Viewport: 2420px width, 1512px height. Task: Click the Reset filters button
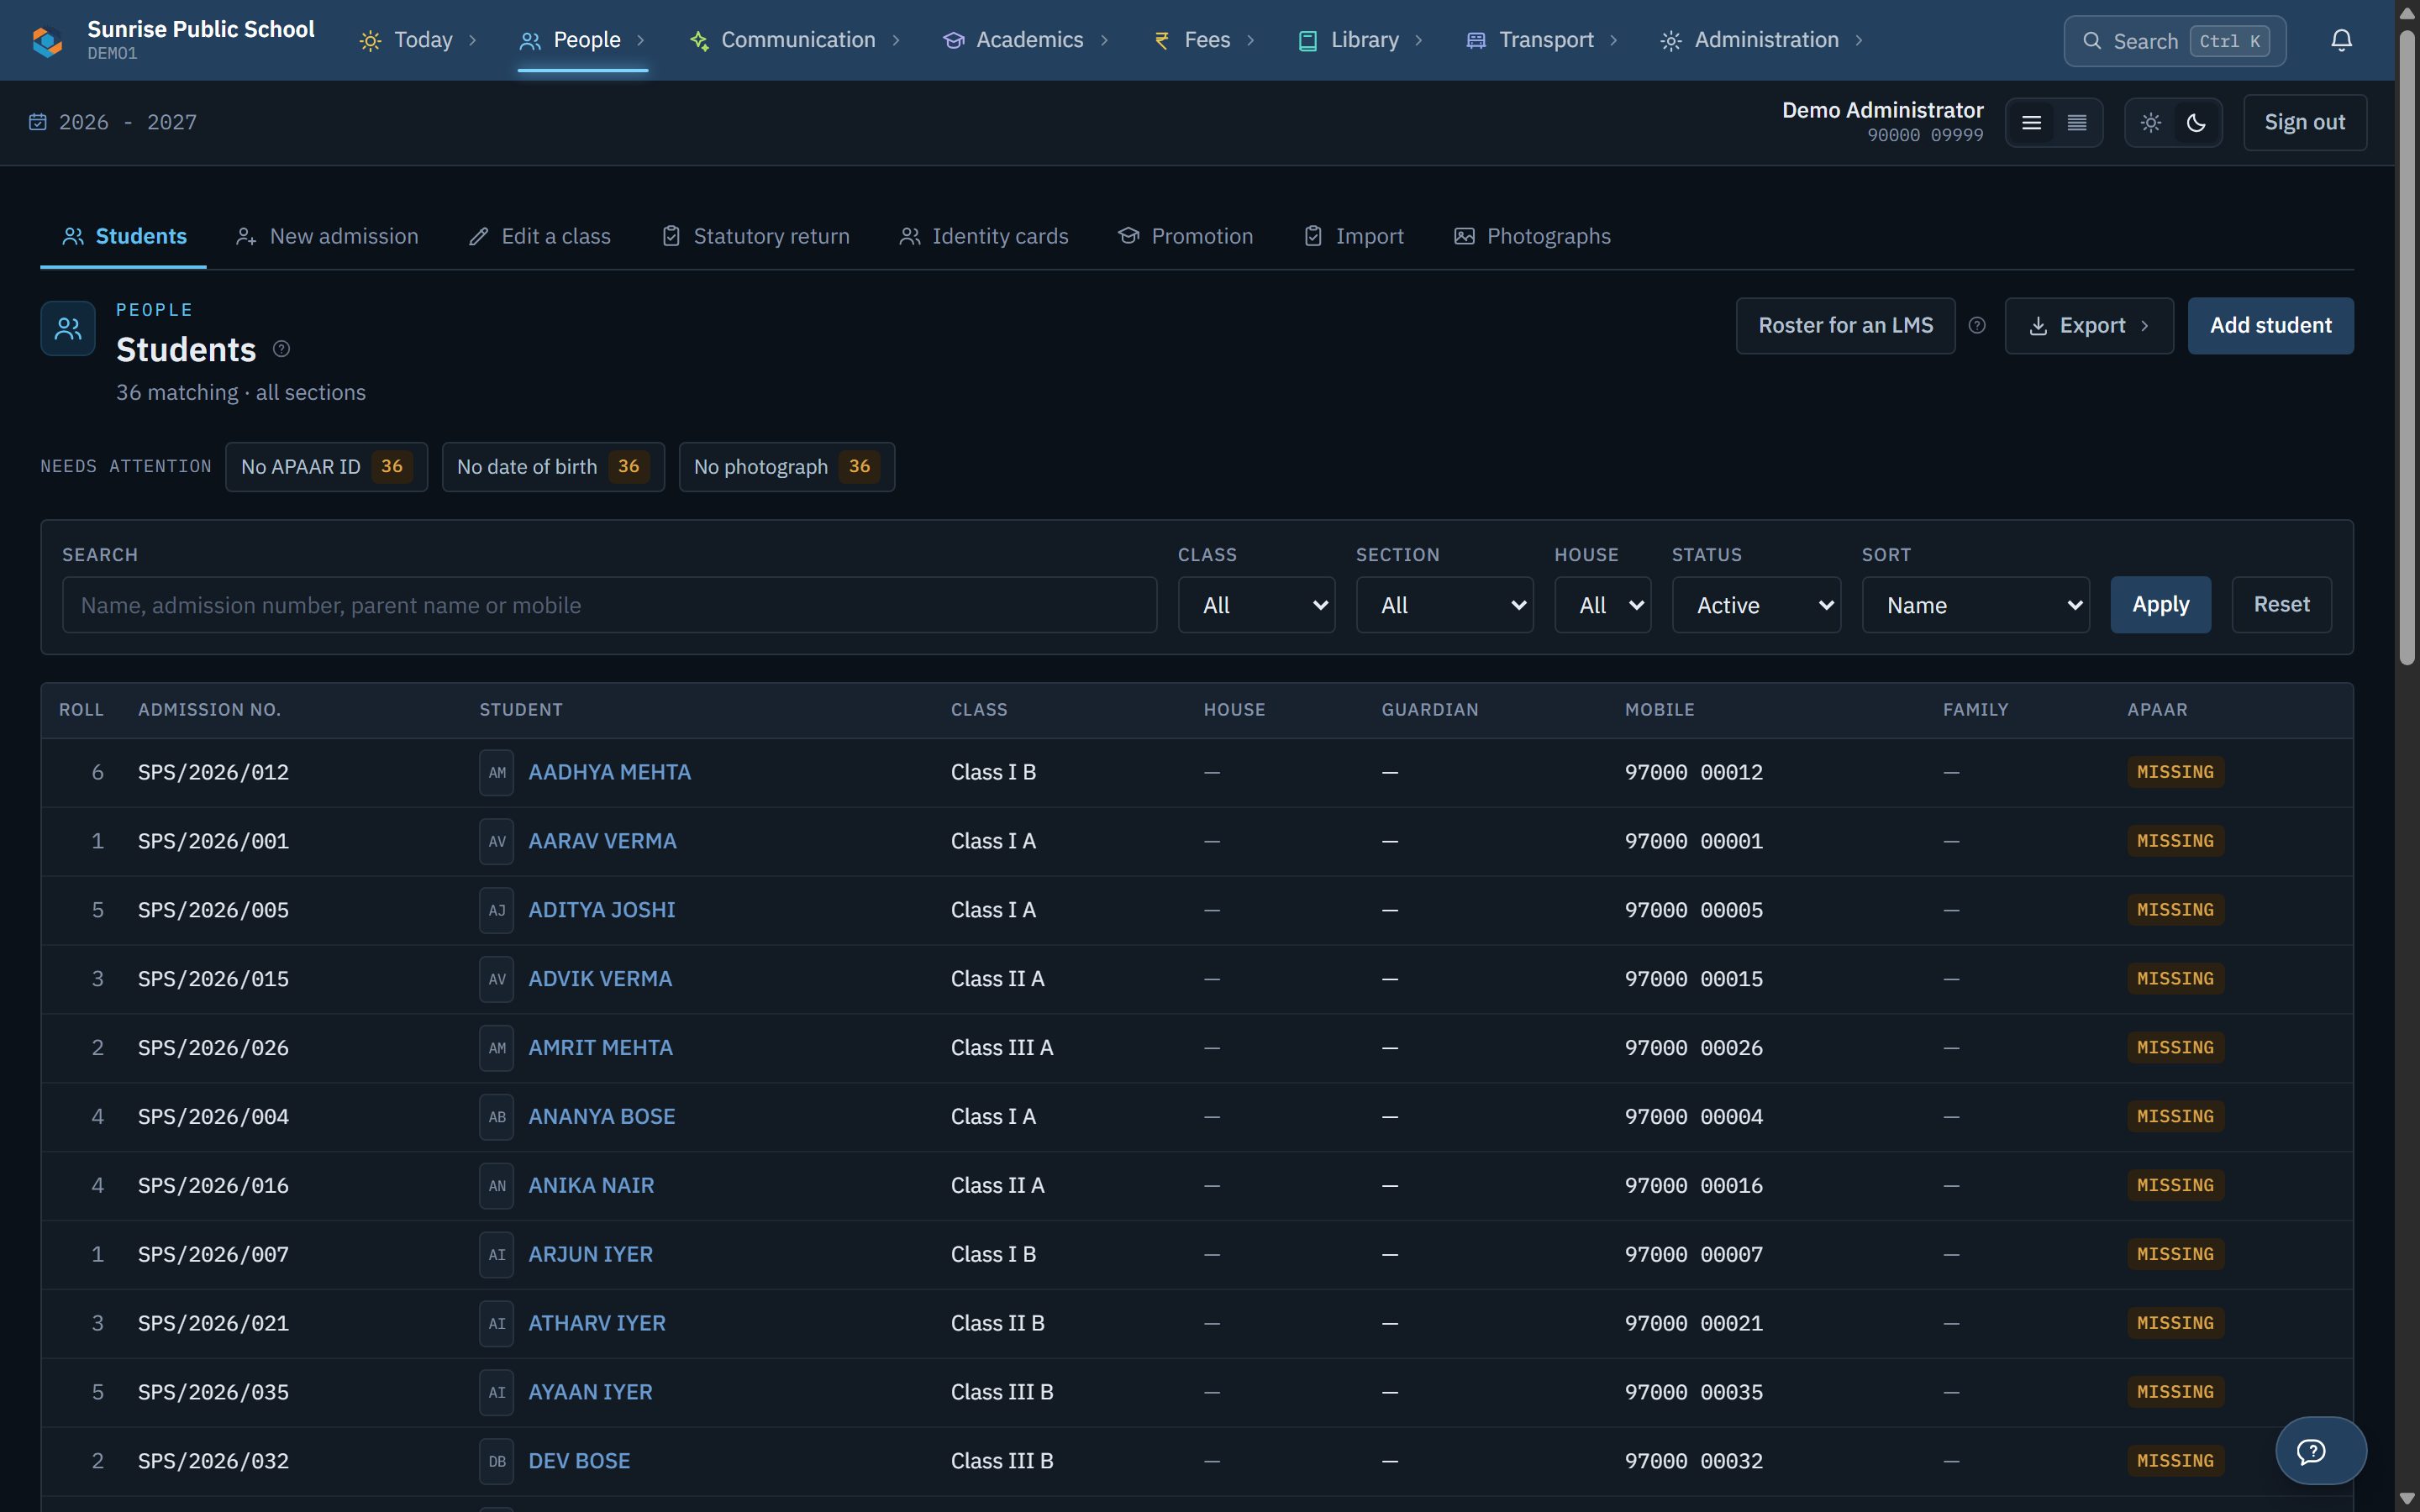click(2281, 605)
